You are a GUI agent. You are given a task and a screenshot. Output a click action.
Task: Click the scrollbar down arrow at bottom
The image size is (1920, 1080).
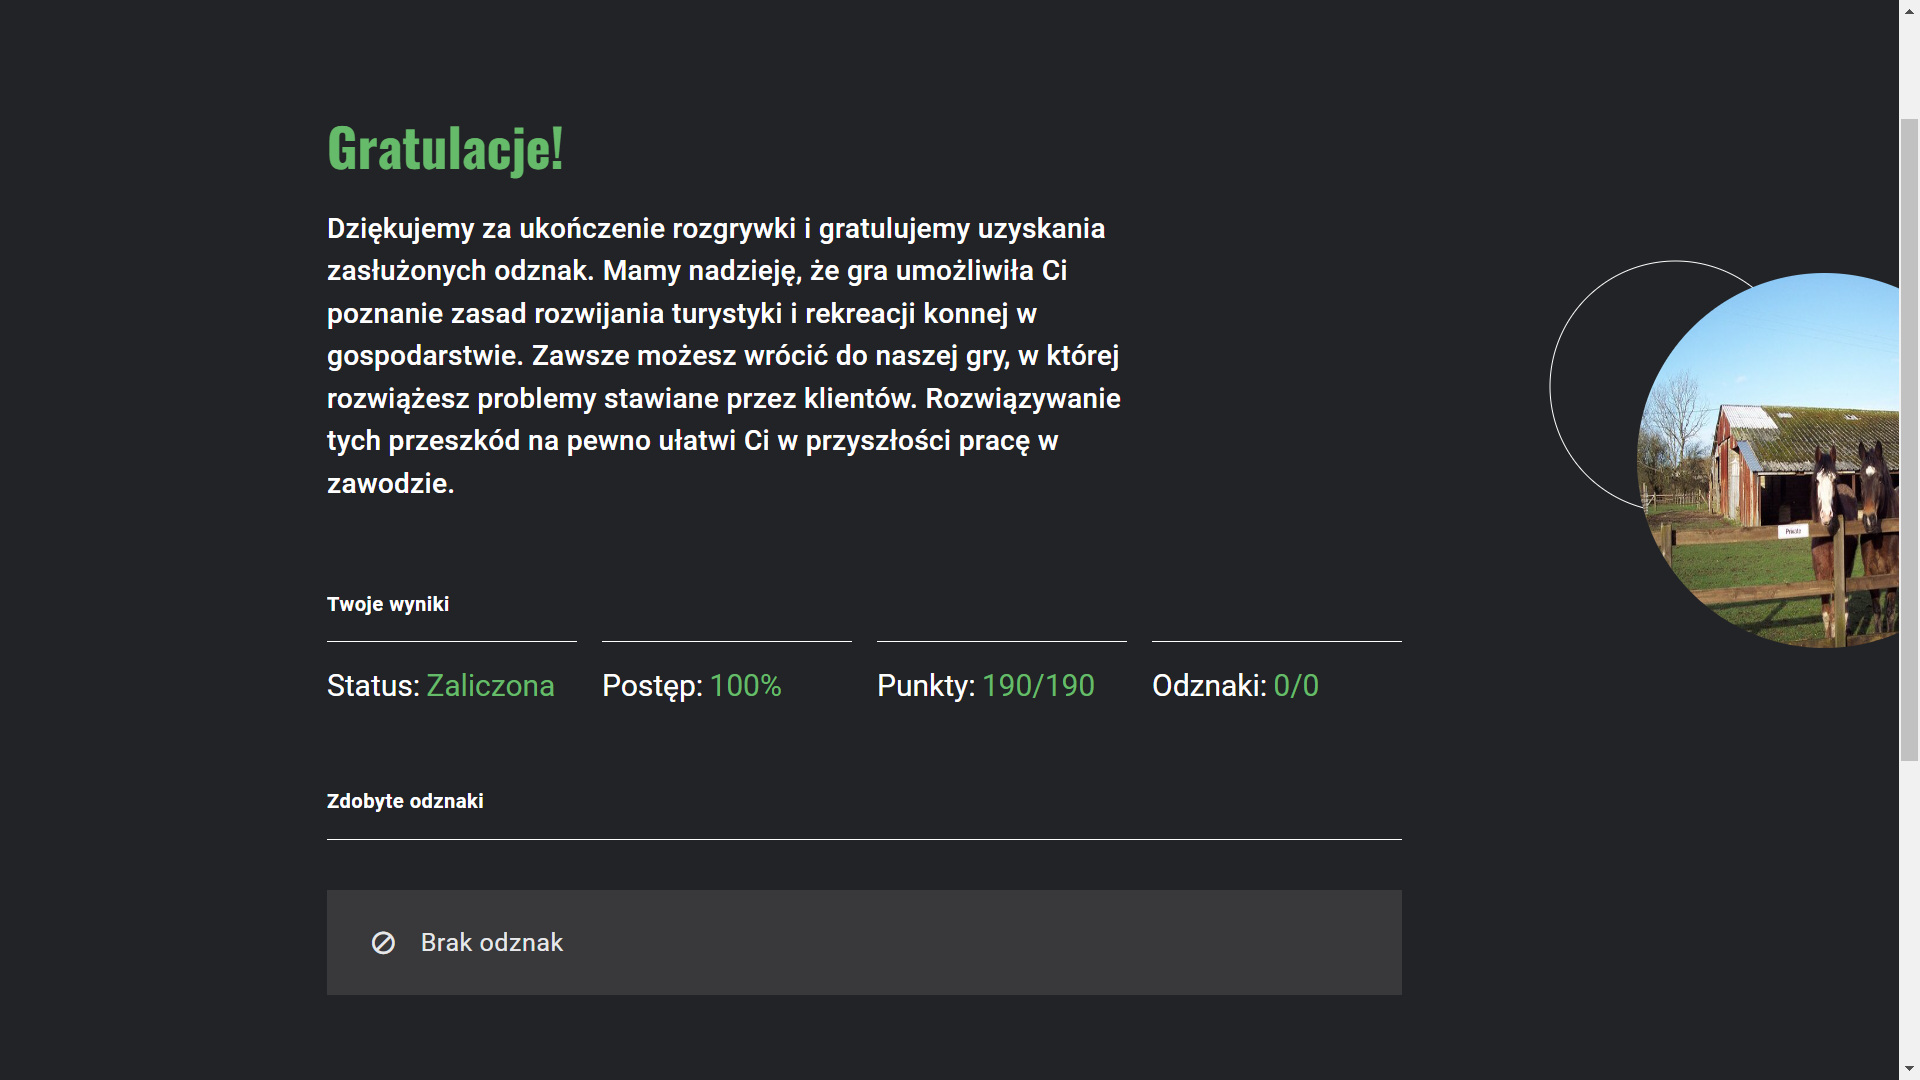(1909, 1069)
